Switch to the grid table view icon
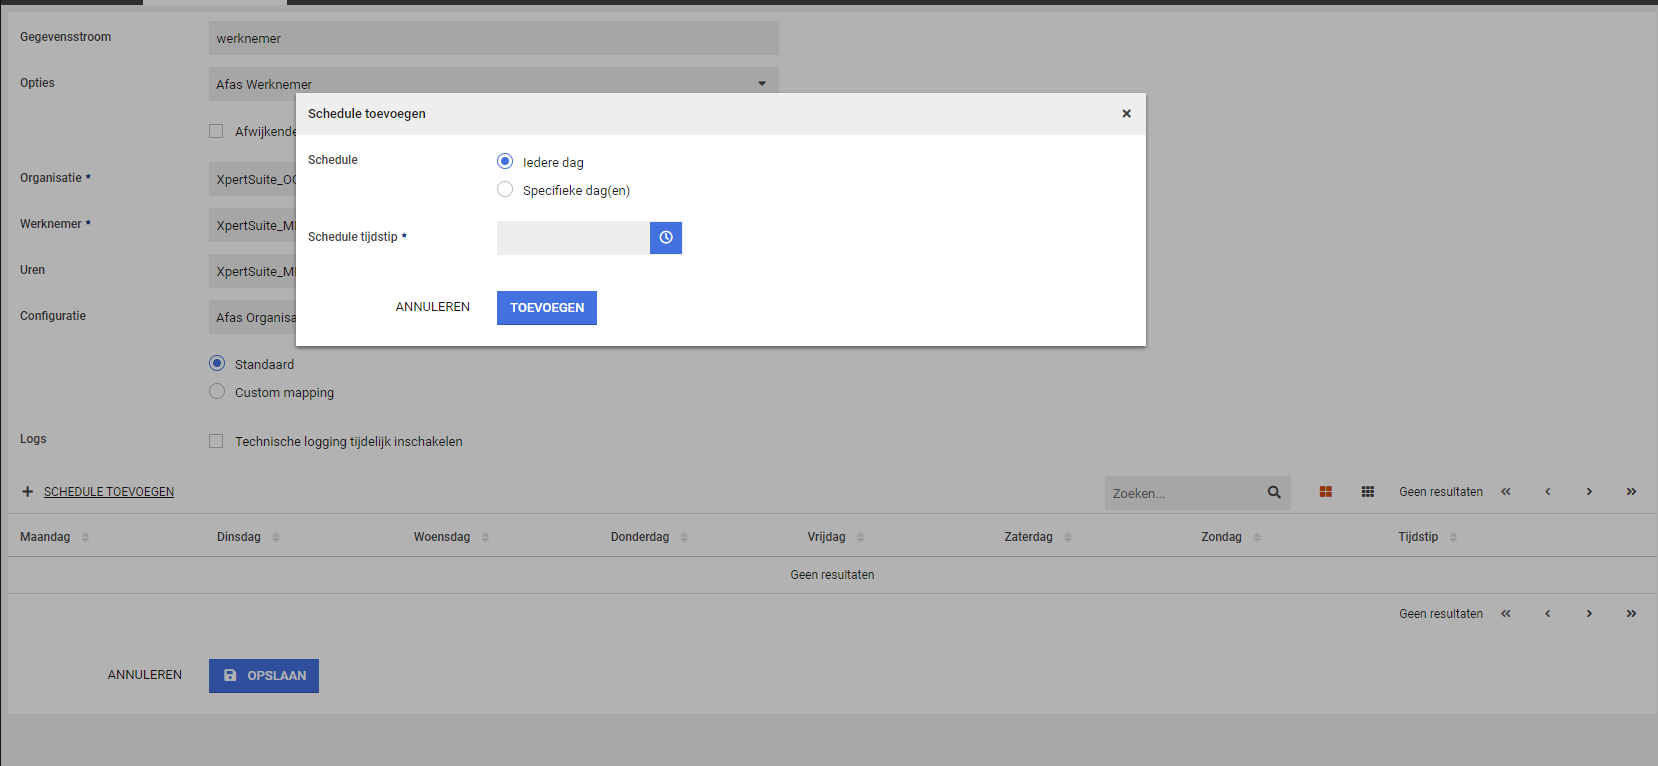 (x=1367, y=492)
